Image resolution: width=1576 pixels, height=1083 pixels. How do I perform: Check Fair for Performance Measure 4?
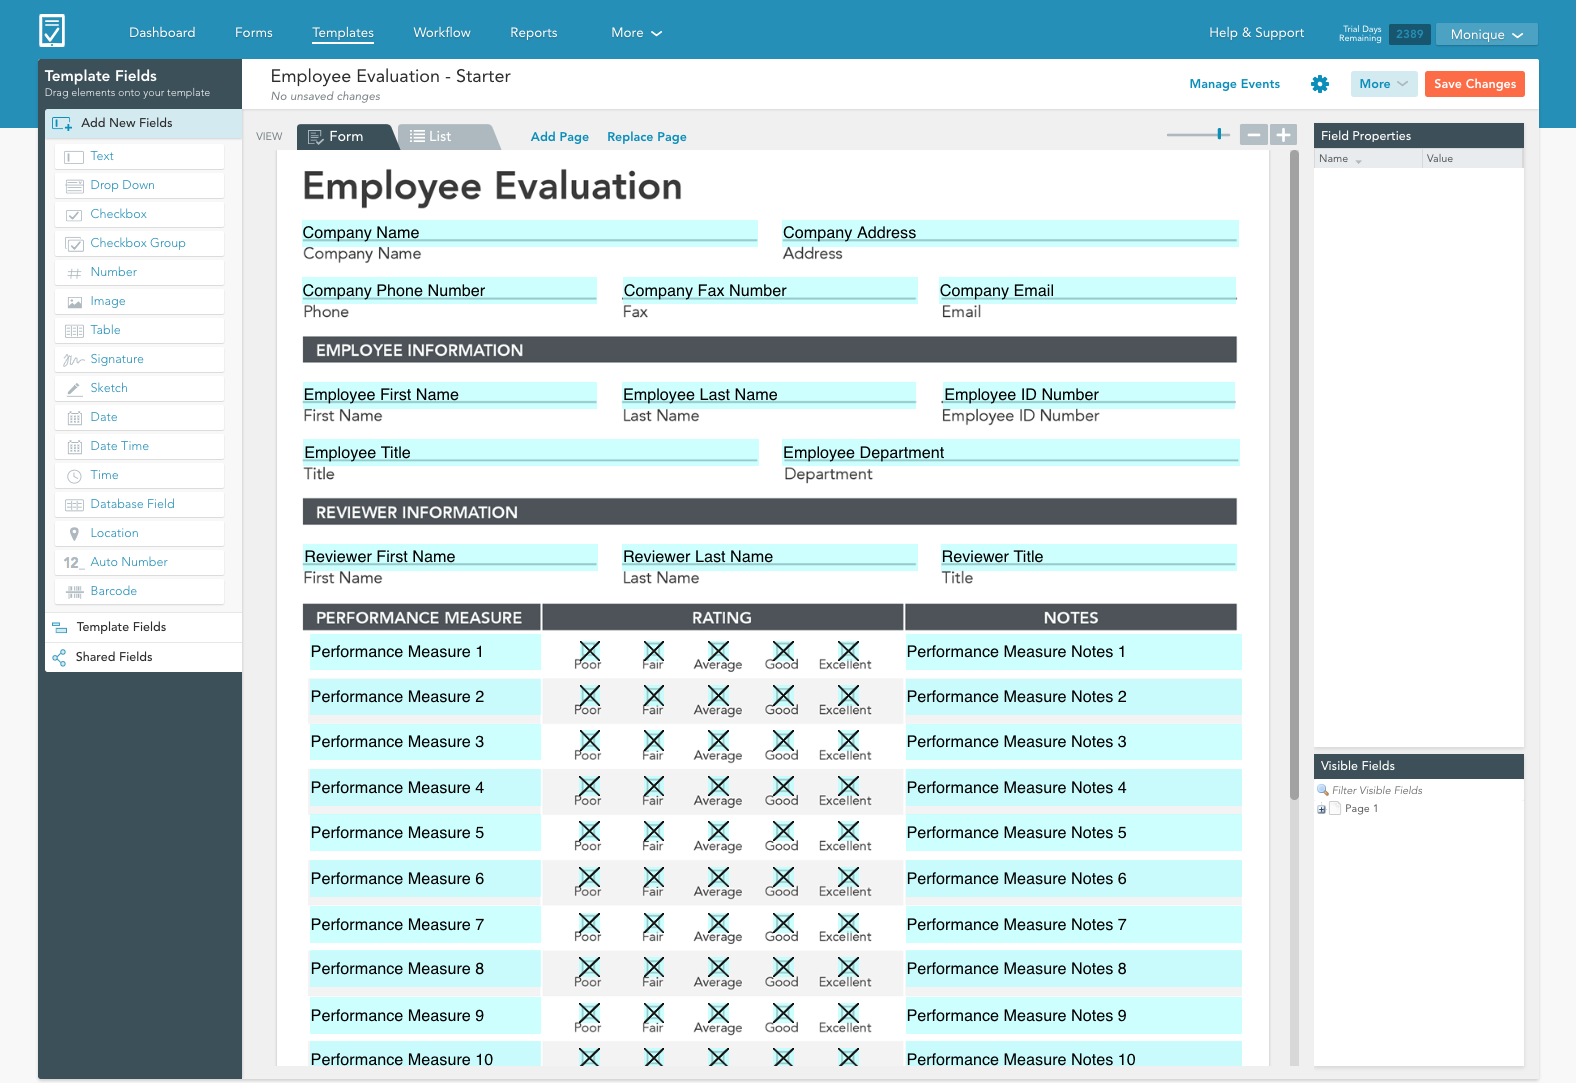point(654,786)
